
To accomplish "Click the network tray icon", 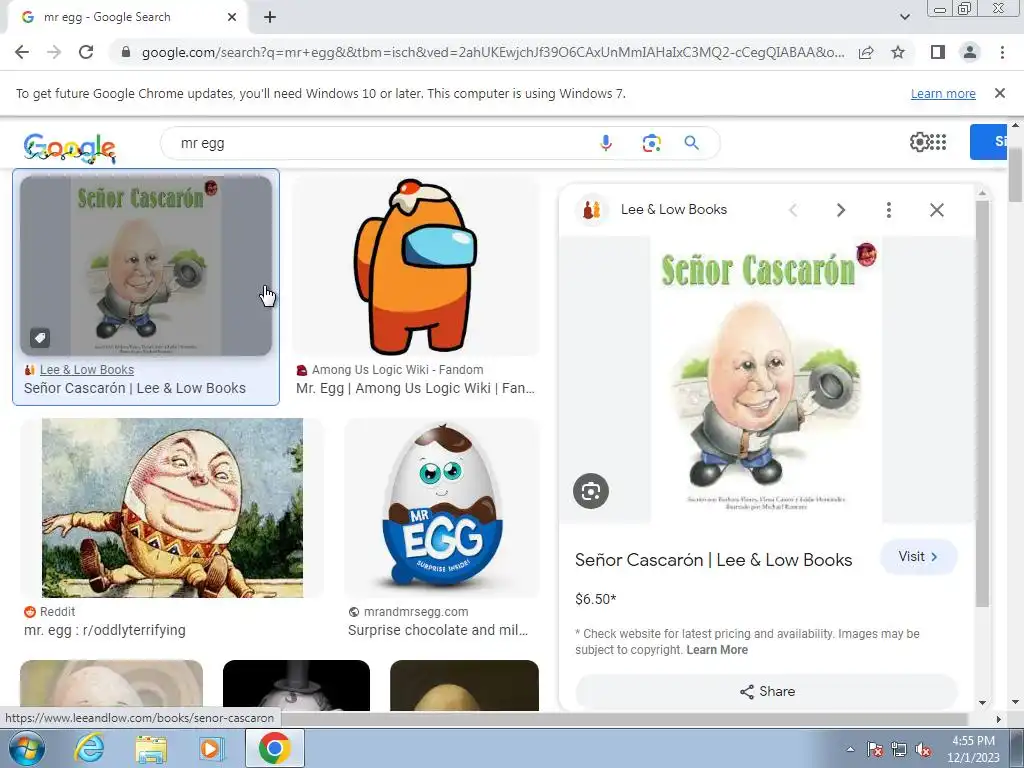I will pos(899,749).
